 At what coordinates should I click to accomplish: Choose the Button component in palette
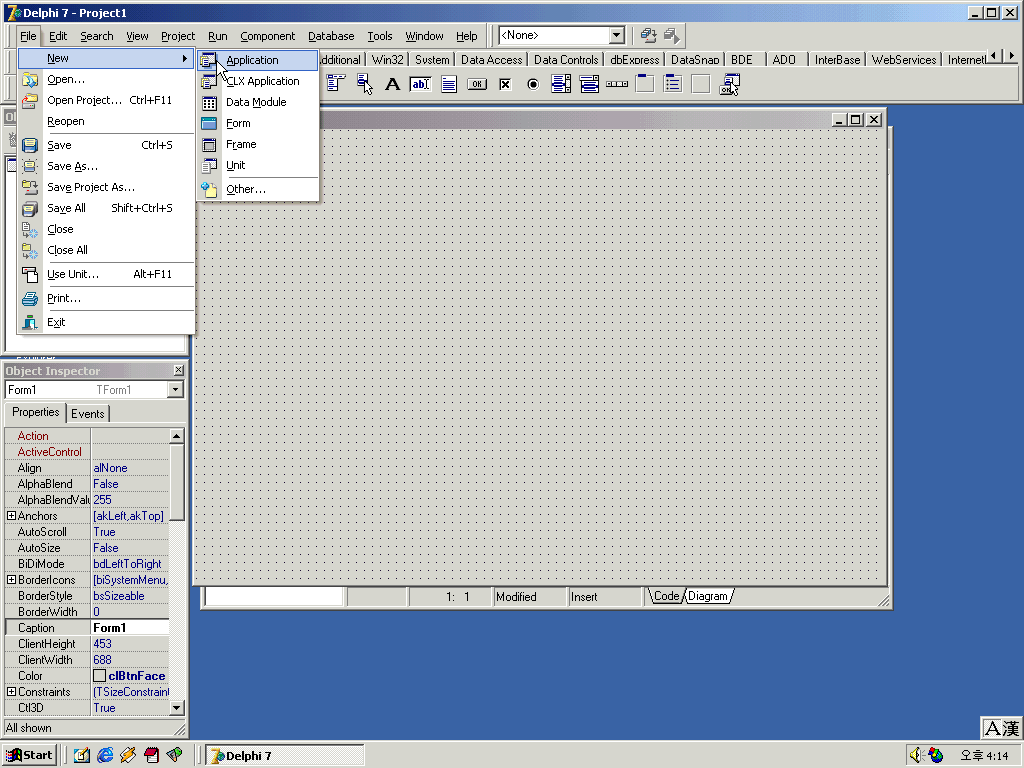(477, 85)
